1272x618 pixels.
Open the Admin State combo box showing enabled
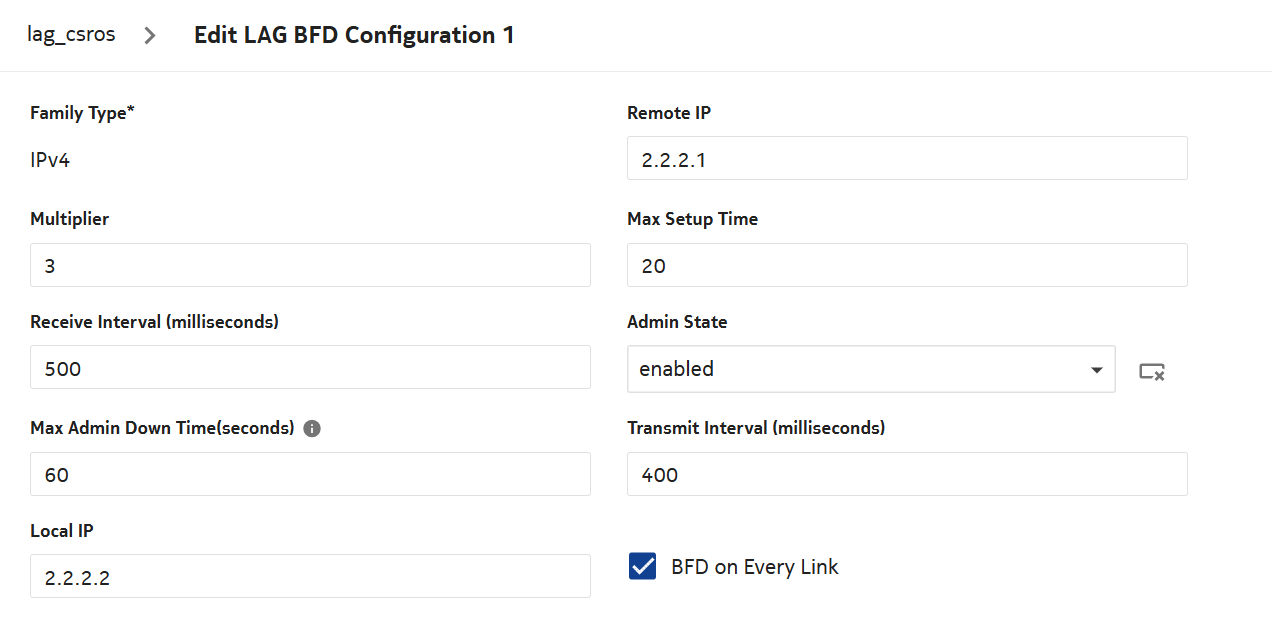[860, 369]
